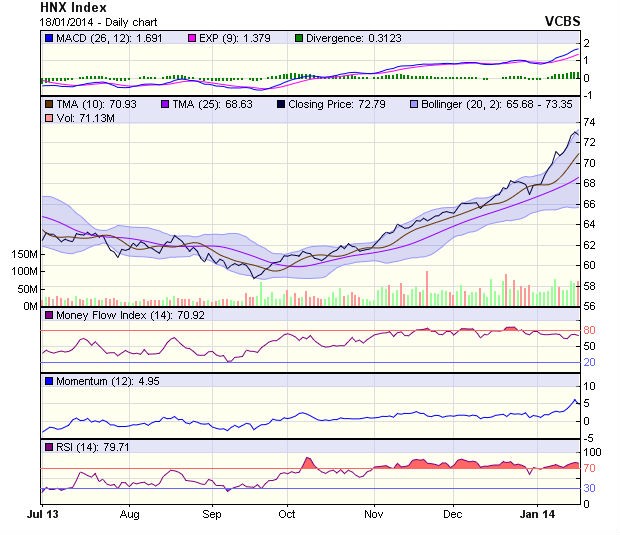Viewport: 620px width, 535px height.
Task: Select the Jan 14 date axis label
Action: (540, 513)
